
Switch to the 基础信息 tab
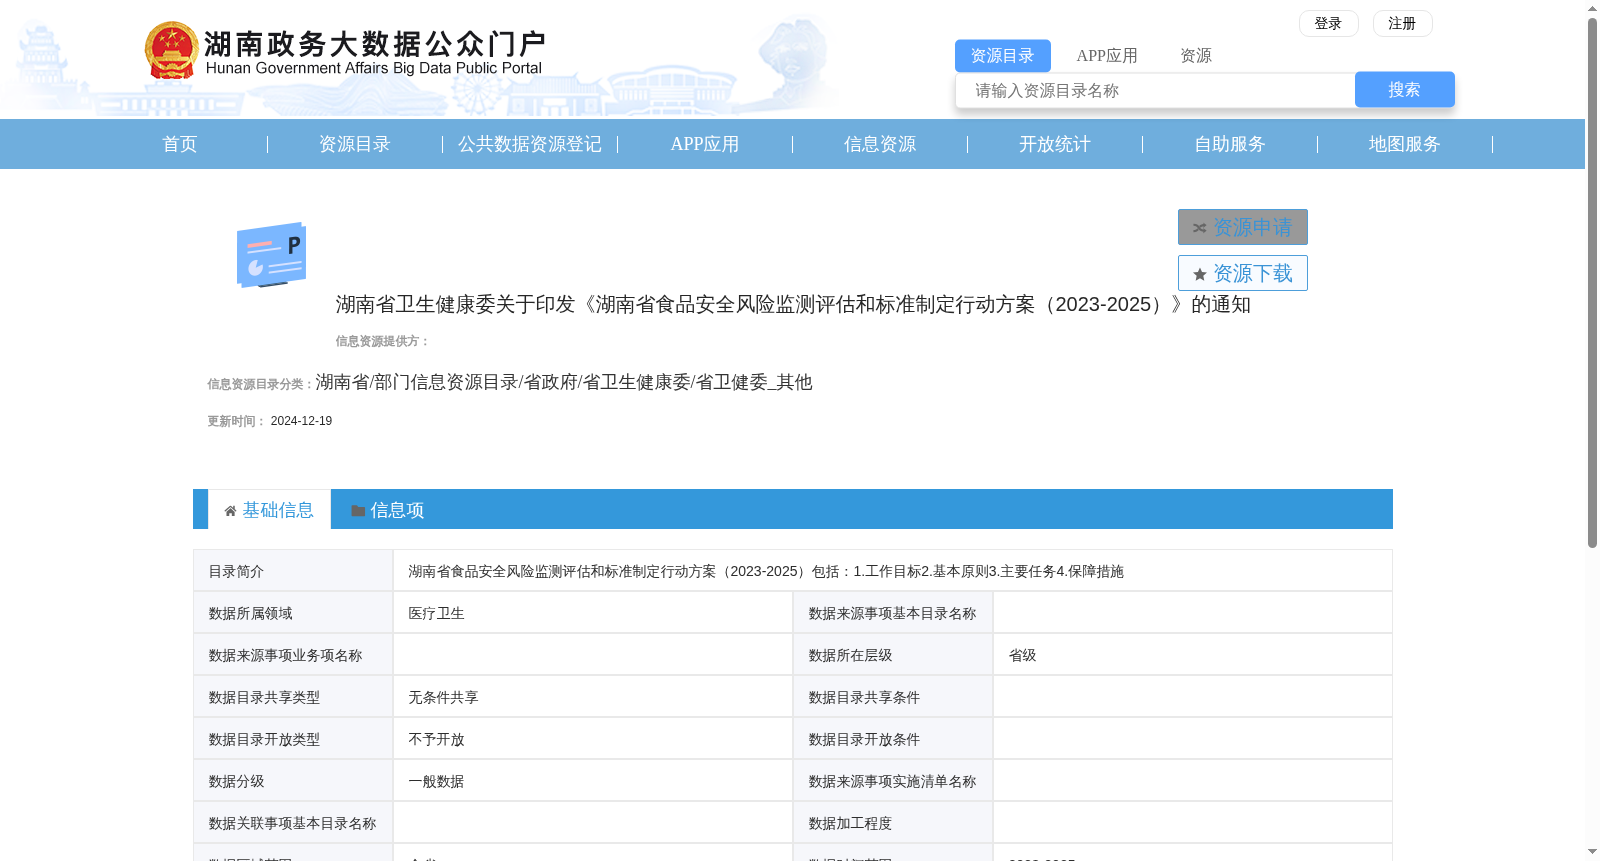[x=269, y=510]
